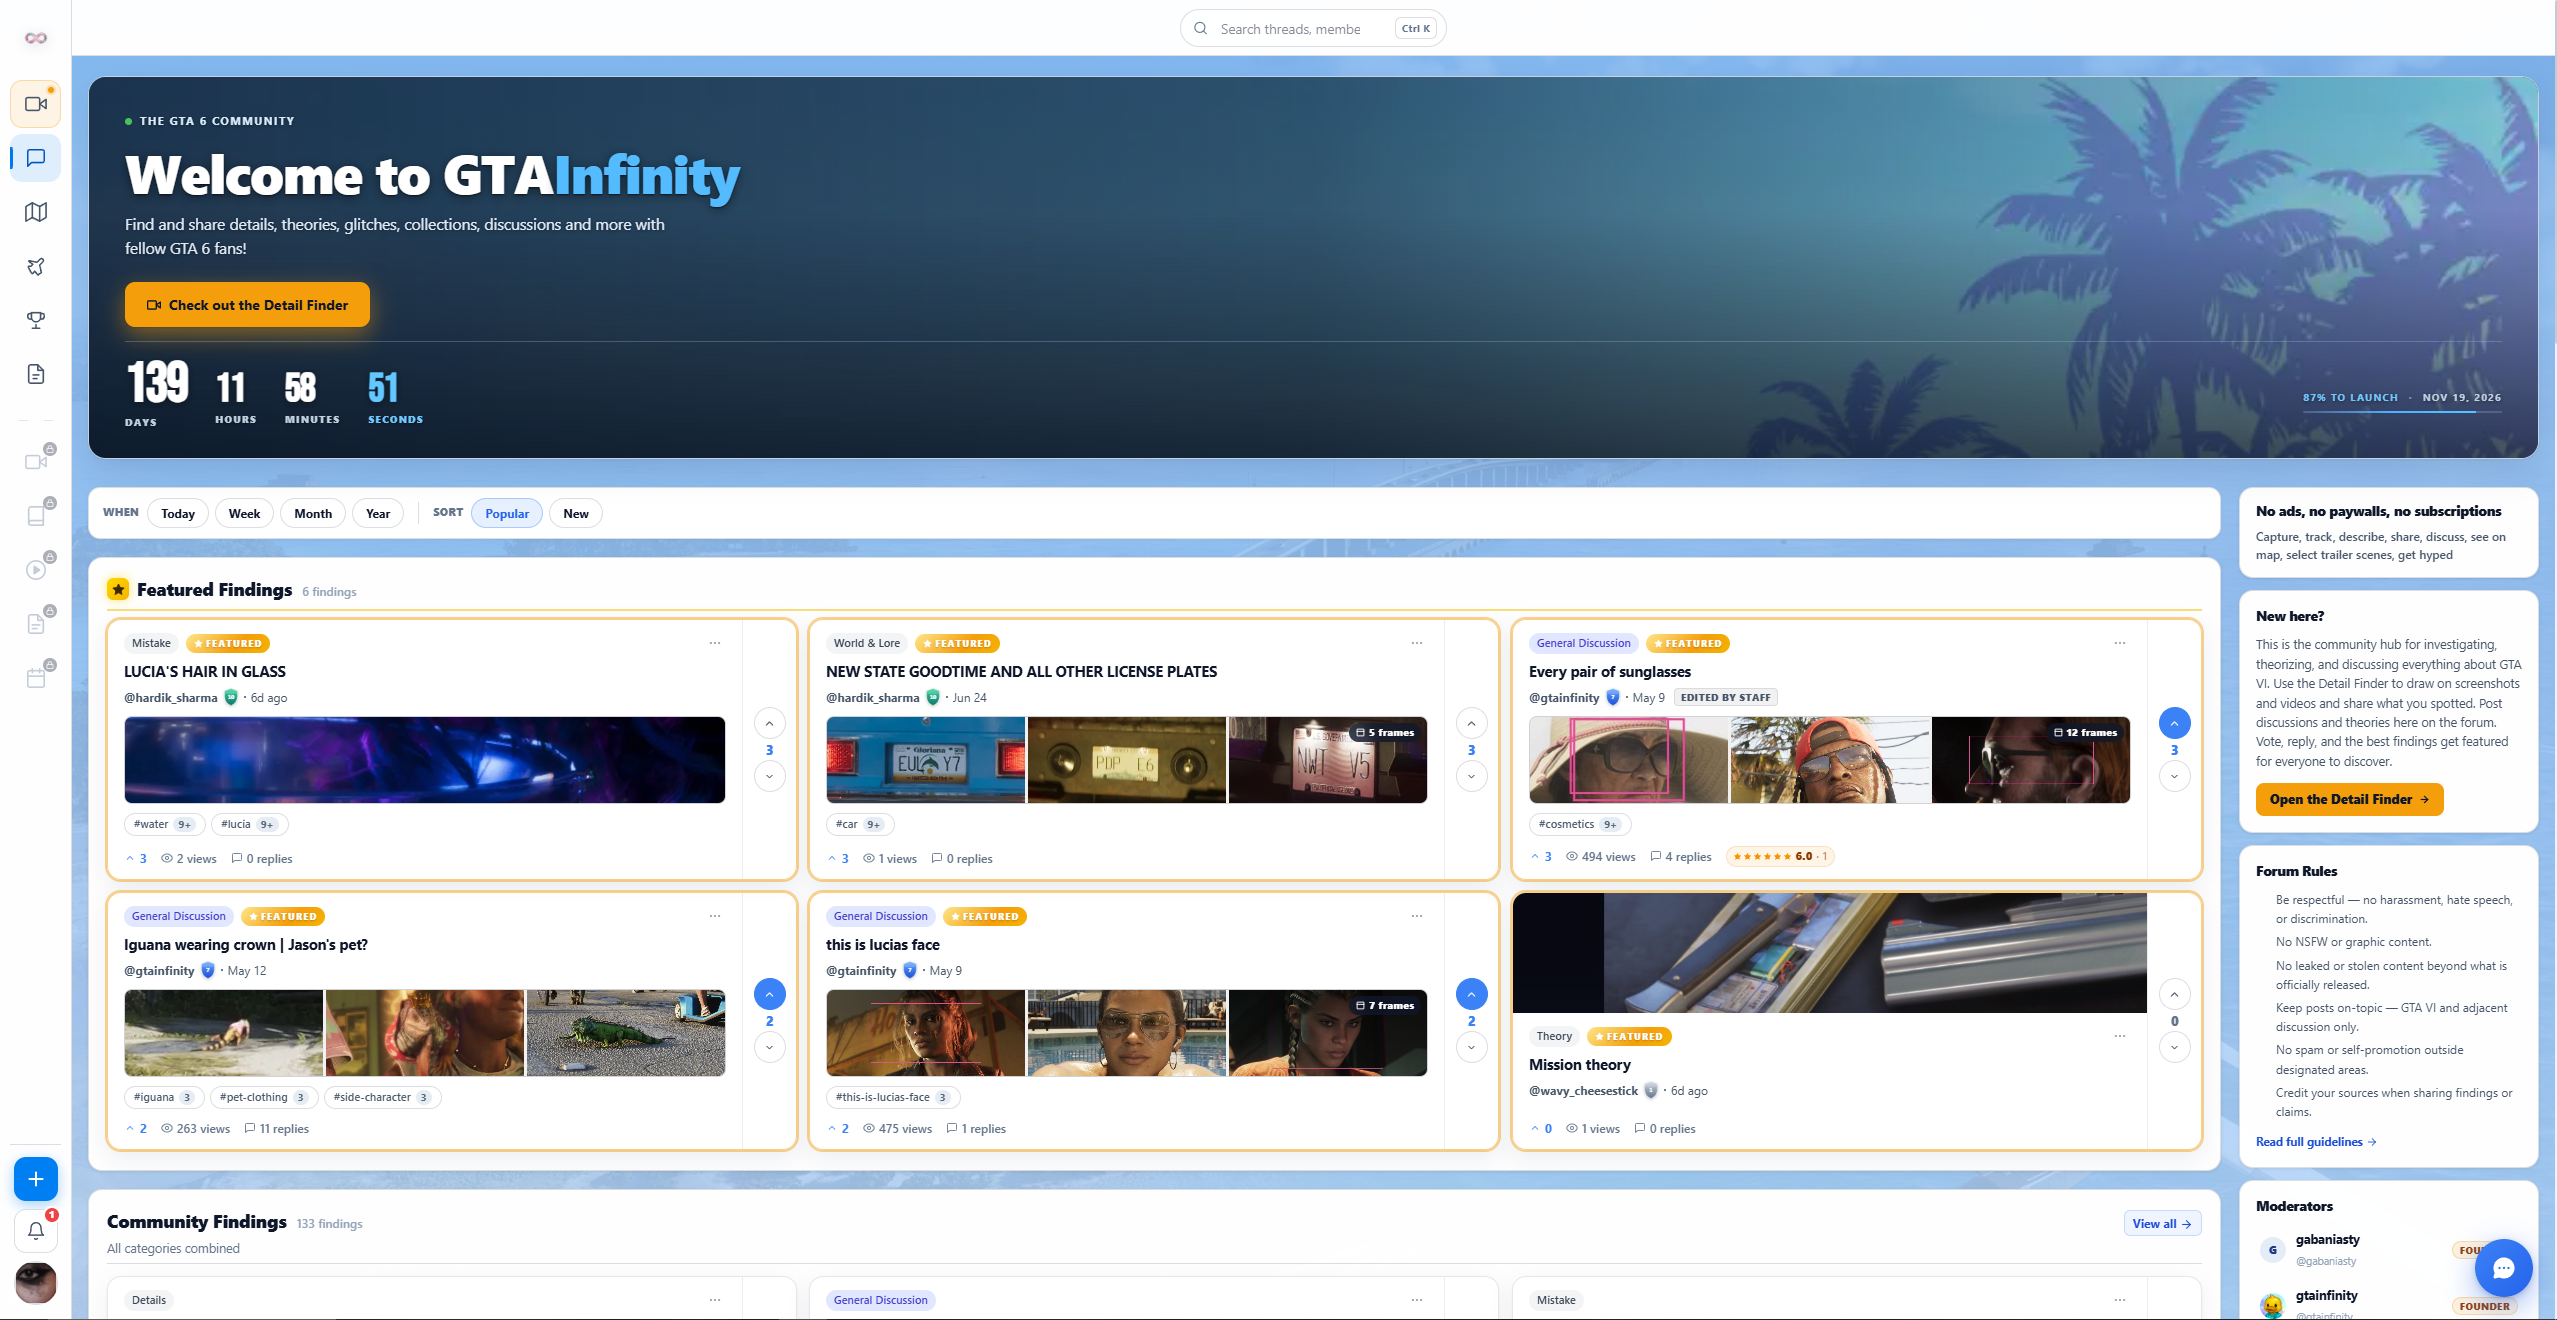Click View all community findings
Screen dimensions: 2557x1320
coord(2162,1224)
